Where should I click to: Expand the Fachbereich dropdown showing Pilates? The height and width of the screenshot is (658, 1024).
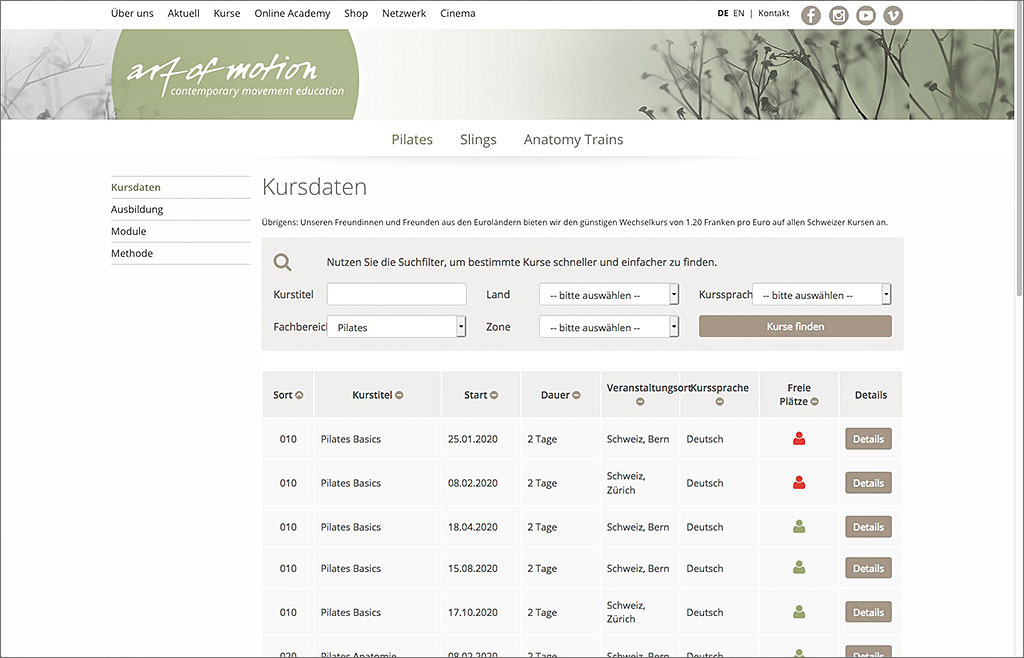coord(397,327)
